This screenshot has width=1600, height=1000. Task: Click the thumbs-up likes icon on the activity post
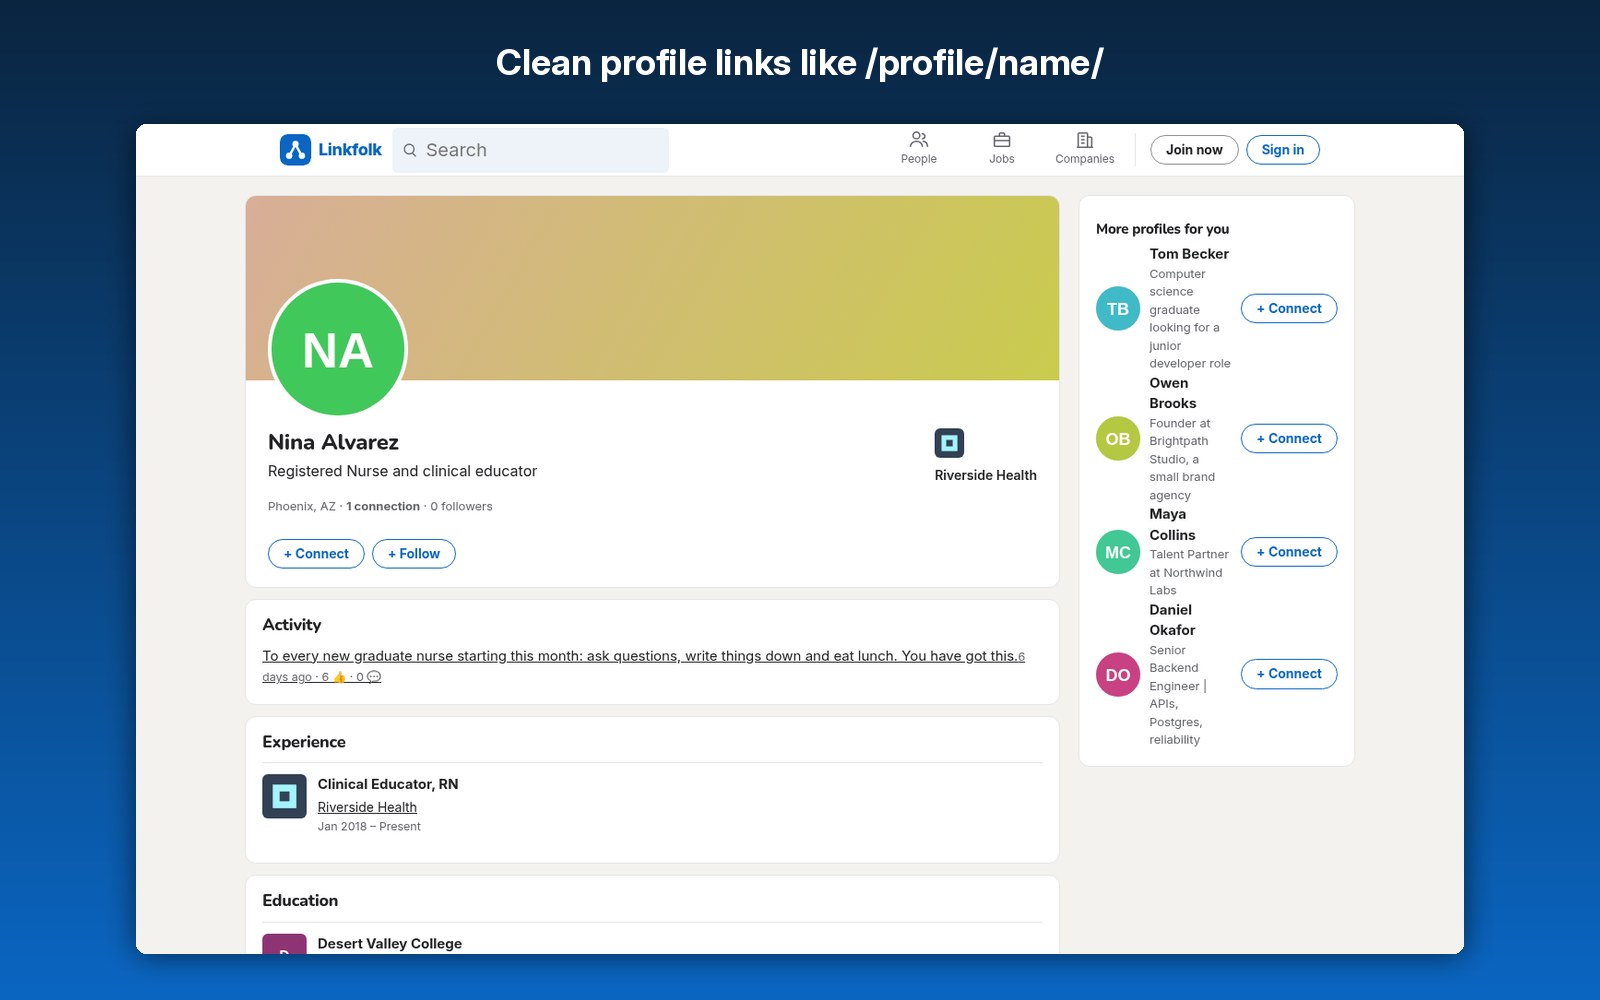point(340,678)
